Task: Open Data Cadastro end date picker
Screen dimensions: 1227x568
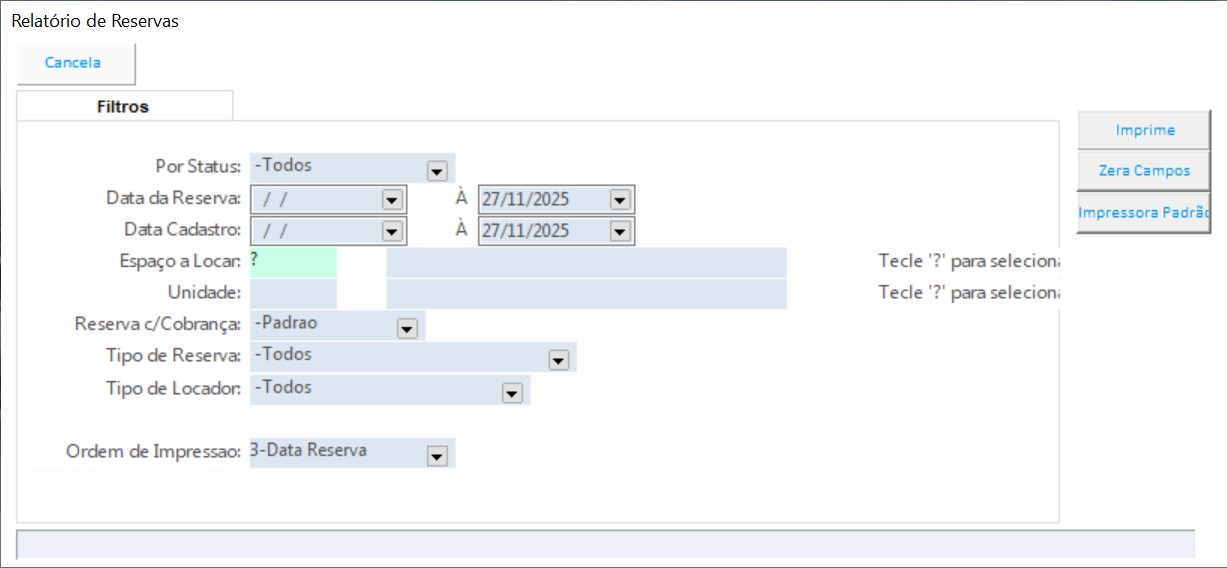Action: coord(619,231)
